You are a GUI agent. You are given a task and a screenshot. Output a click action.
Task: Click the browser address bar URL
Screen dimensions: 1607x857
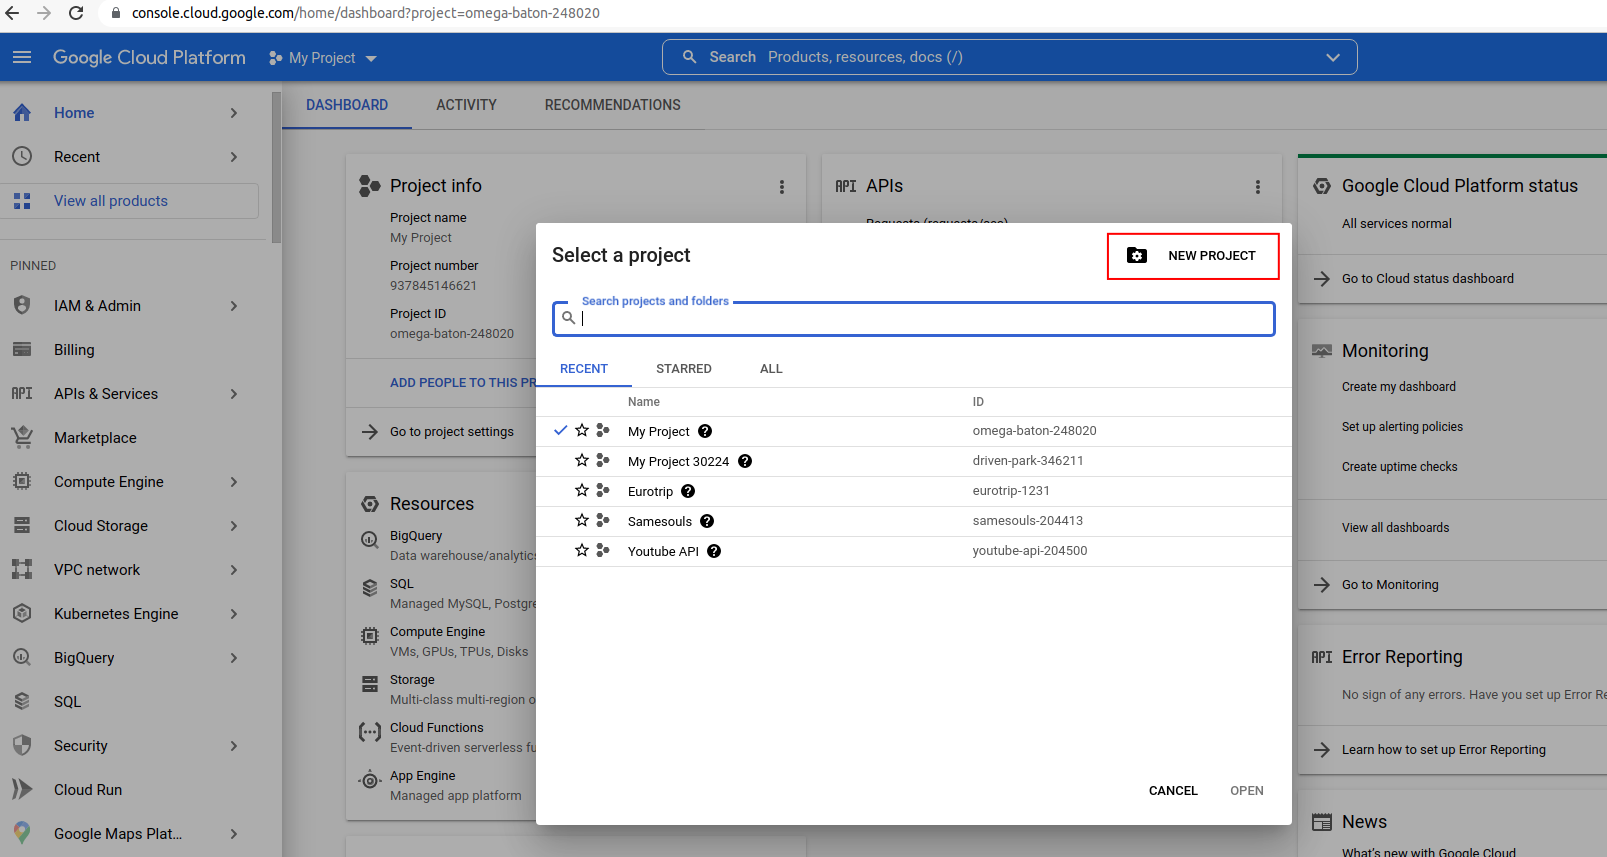click(366, 13)
